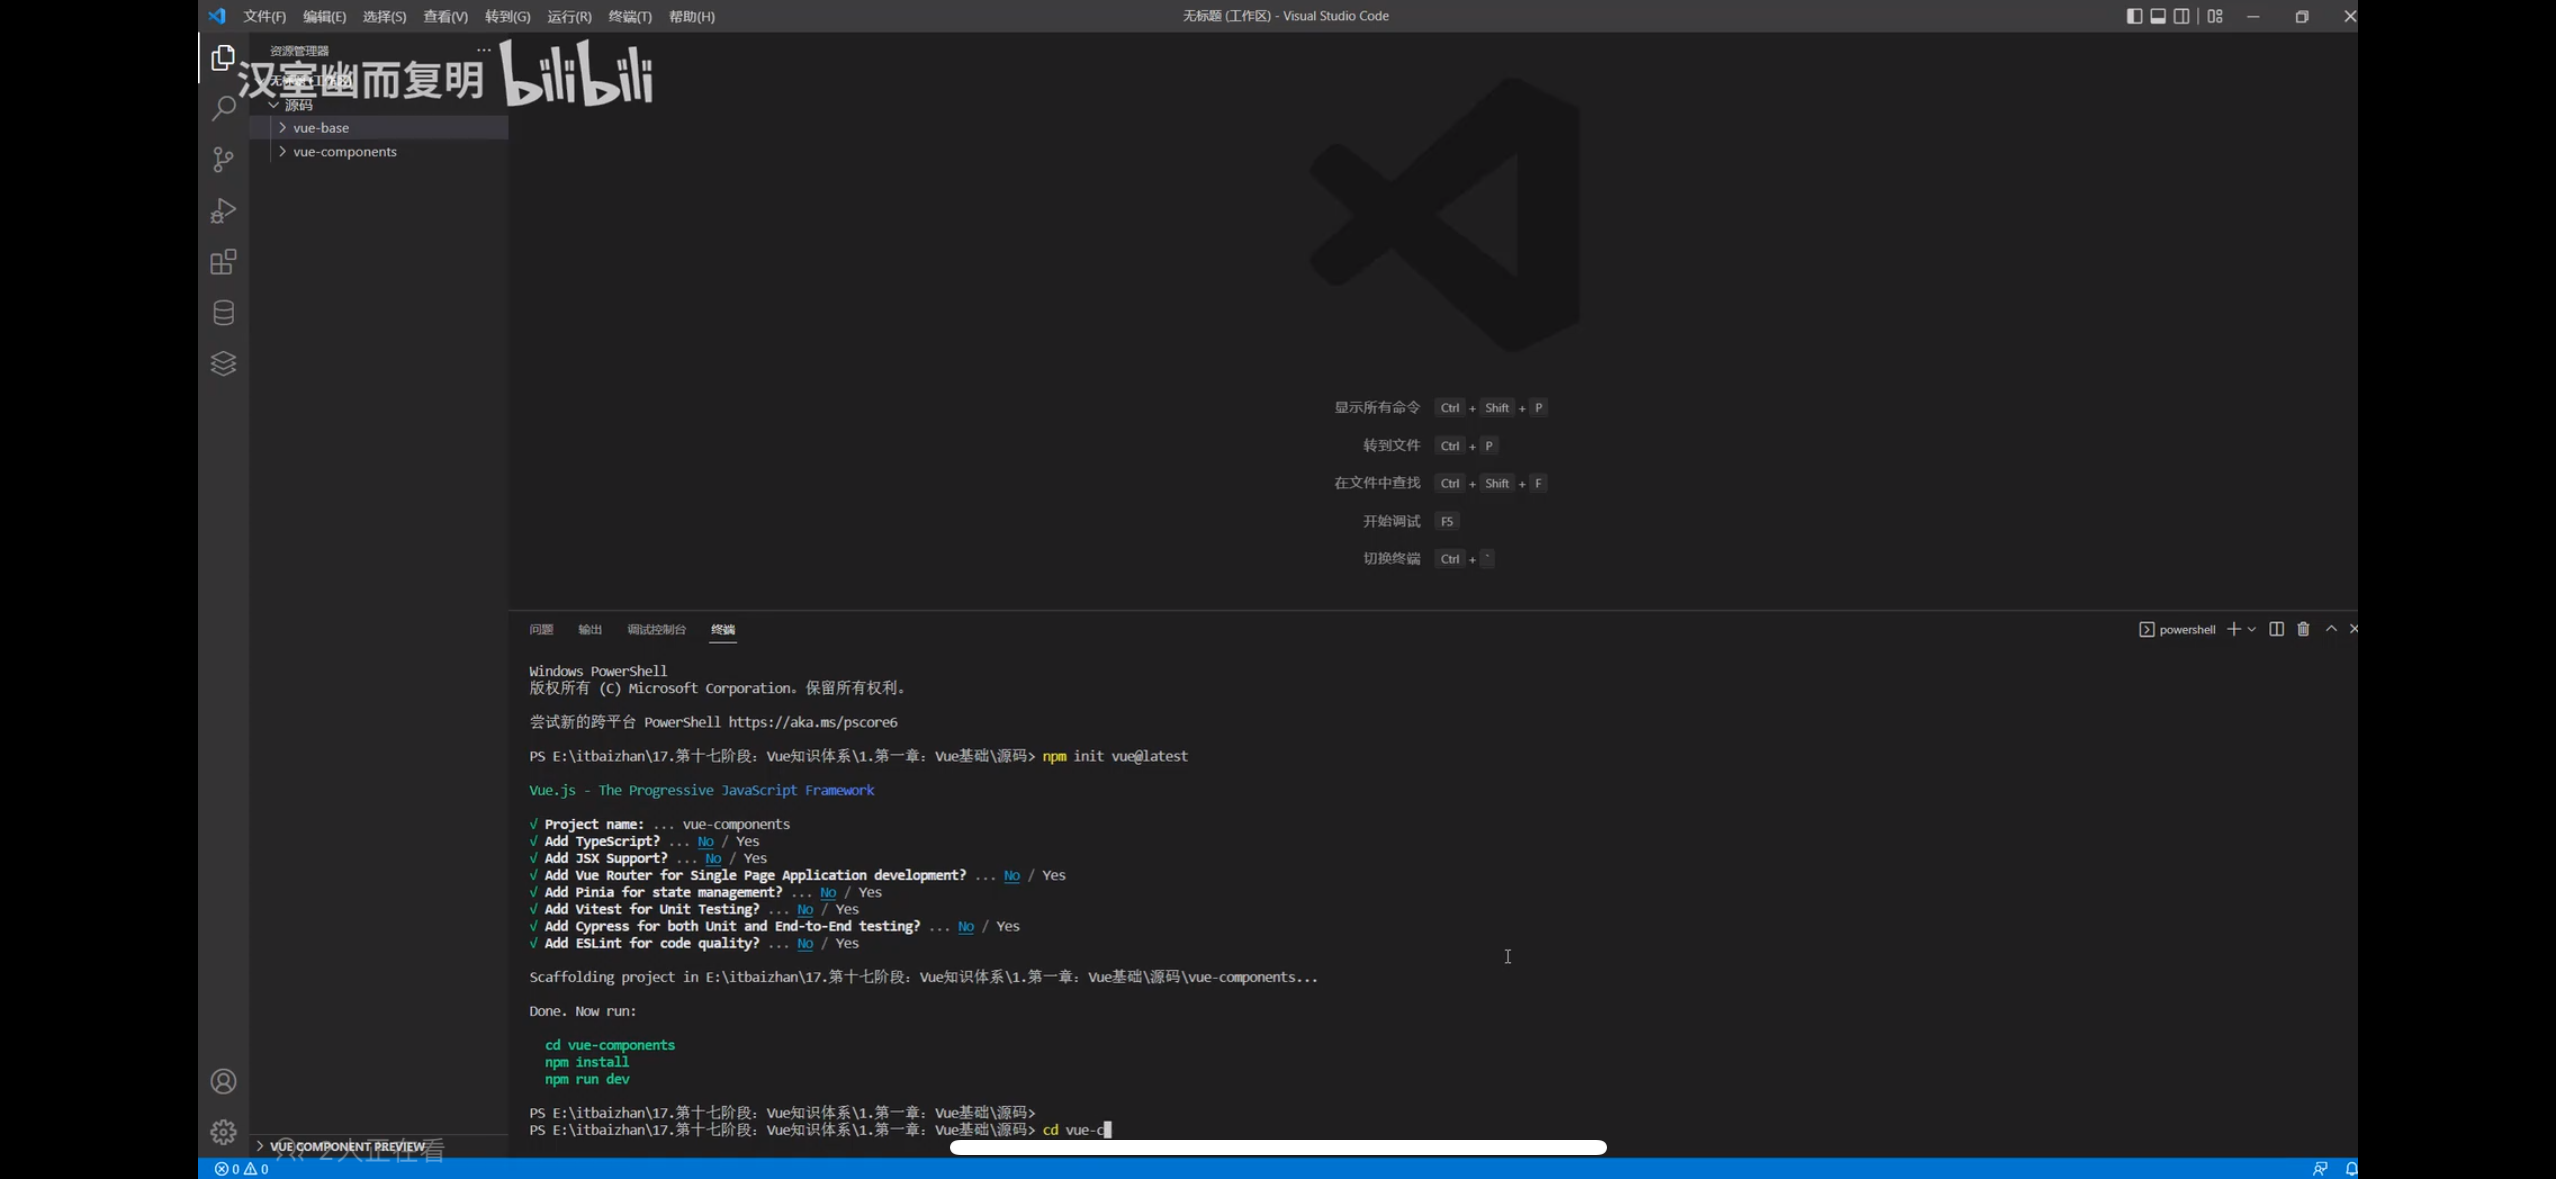Click the errors and warnings status indicator

[x=241, y=1168]
